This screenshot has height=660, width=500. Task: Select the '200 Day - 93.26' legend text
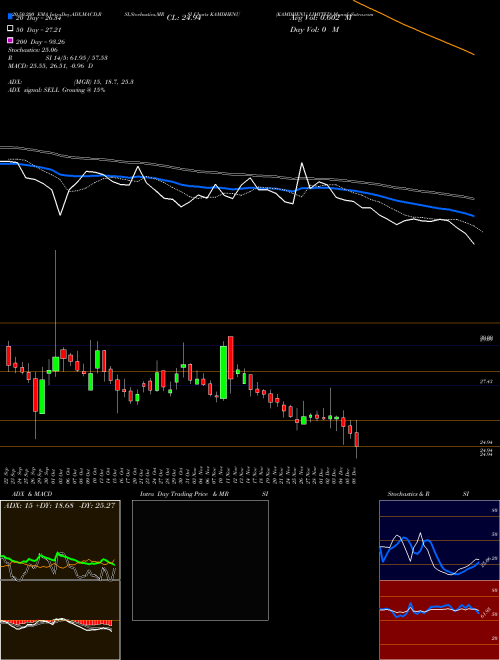point(40,42)
